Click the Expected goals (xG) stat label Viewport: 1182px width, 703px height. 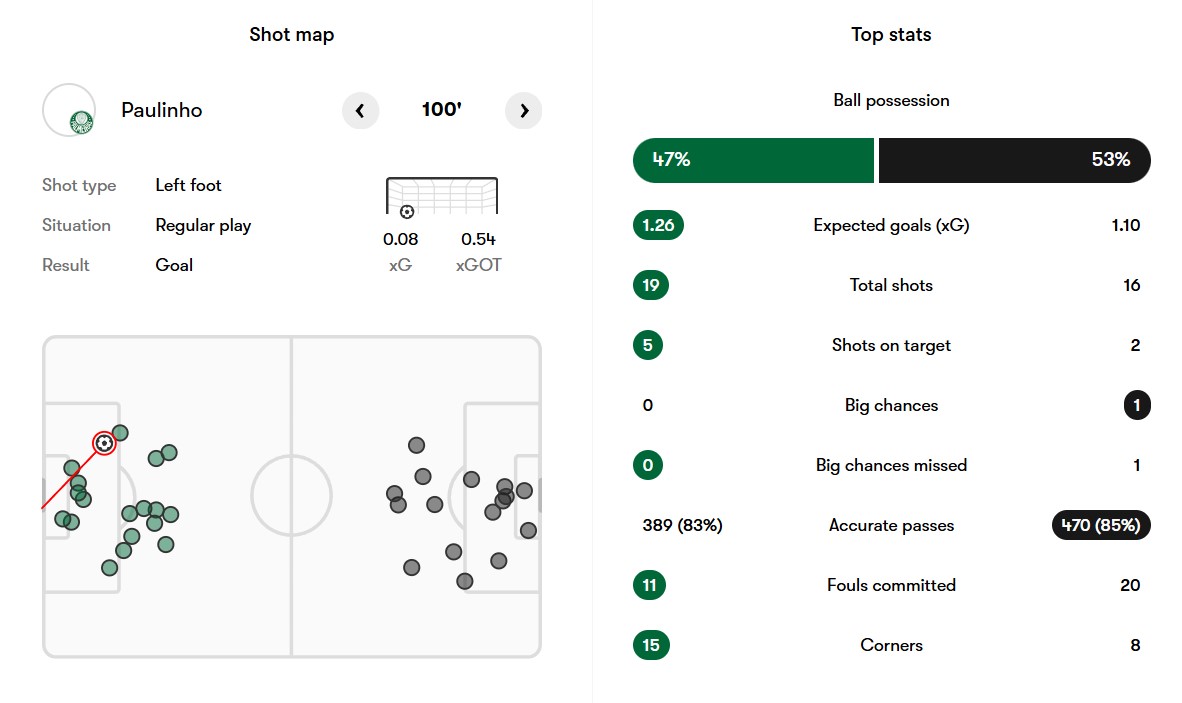point(891,225)
